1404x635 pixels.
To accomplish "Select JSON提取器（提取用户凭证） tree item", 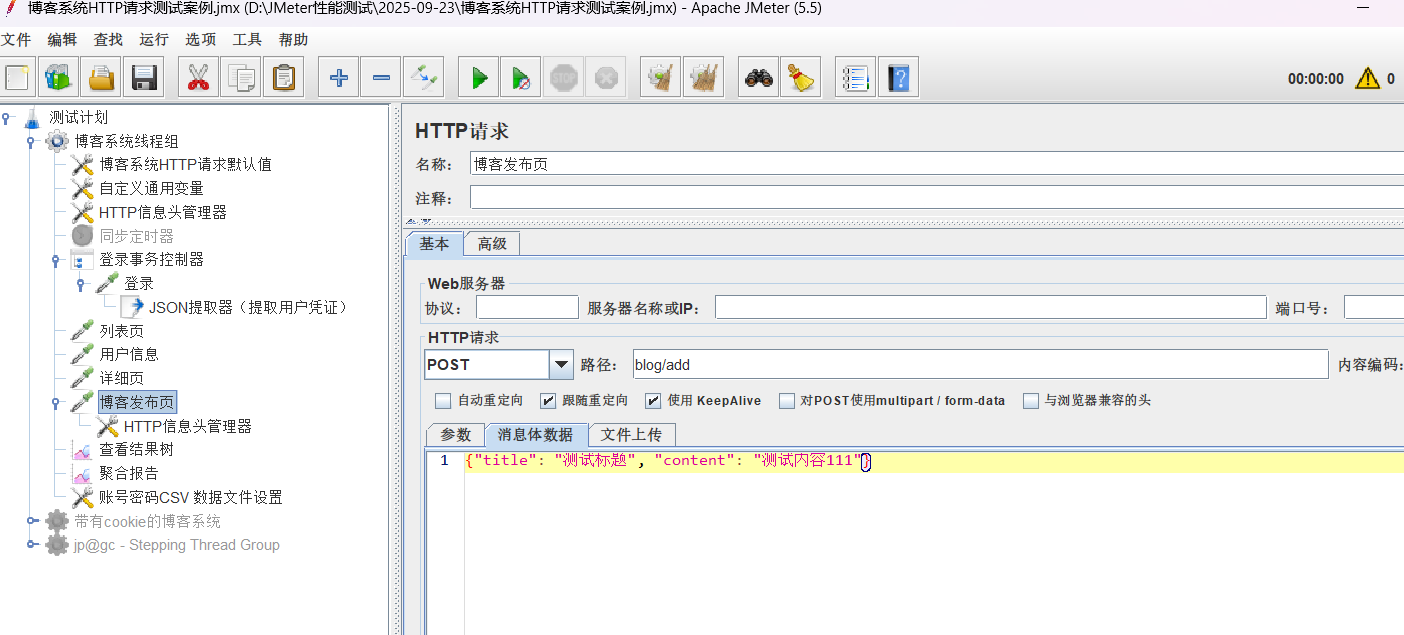I will pos(247,308).
